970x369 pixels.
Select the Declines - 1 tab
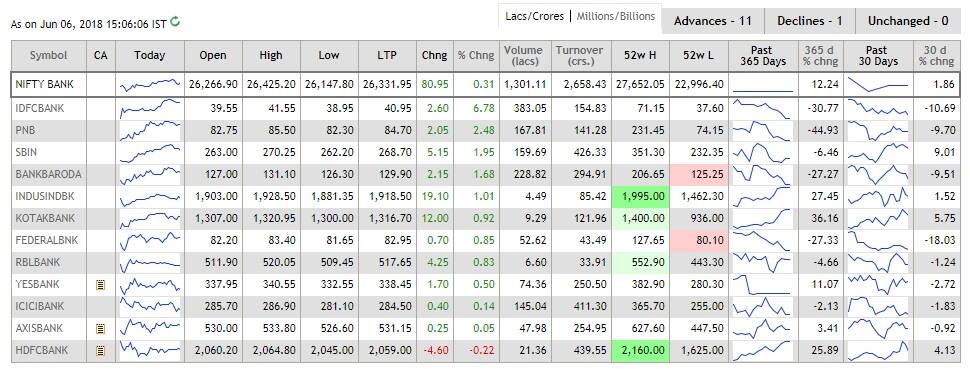pyautogui.click(x=810, y=21)
